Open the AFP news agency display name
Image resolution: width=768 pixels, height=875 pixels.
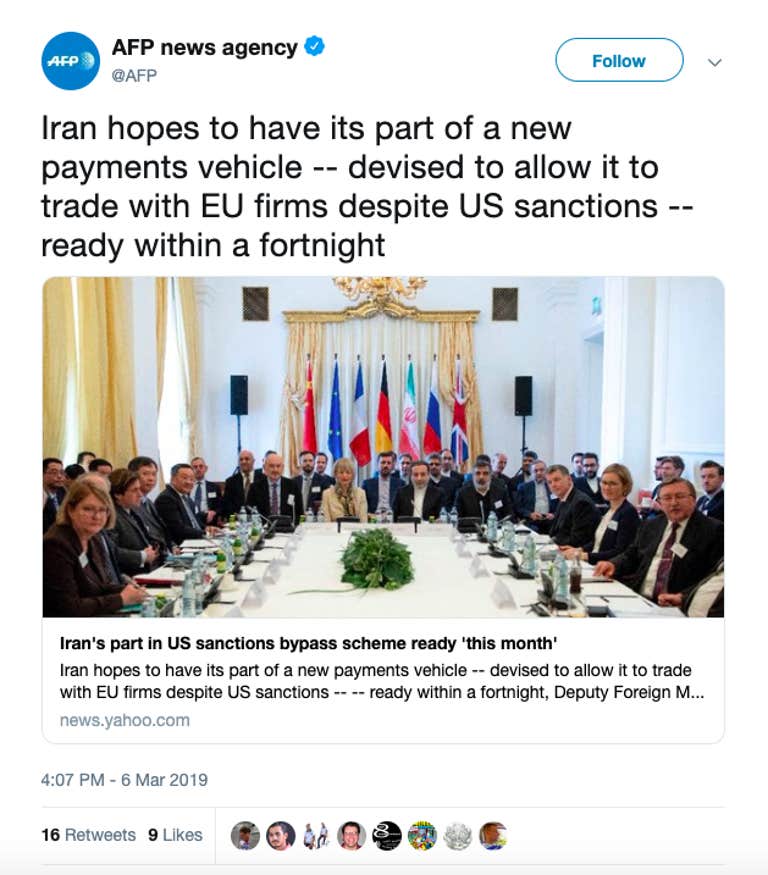[204, 47]
